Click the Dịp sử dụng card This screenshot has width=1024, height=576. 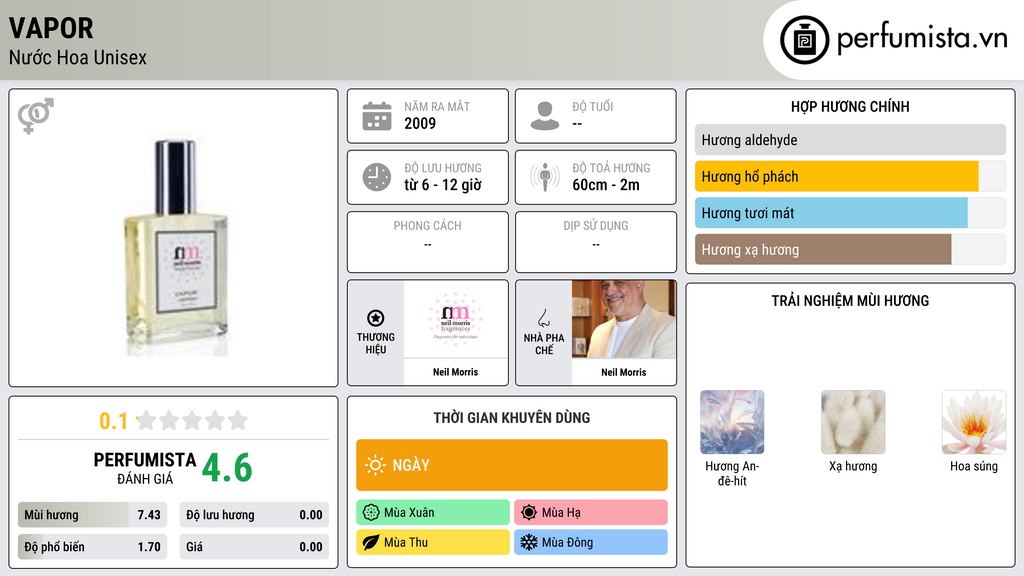596,242
